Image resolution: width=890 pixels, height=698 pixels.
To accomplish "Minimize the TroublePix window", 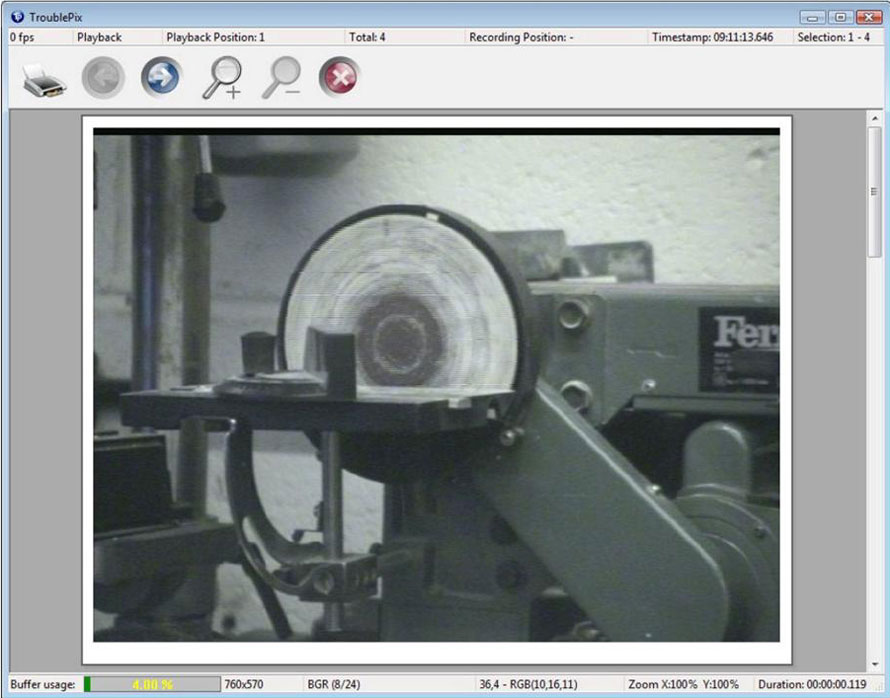I will [x=812, y=18].
